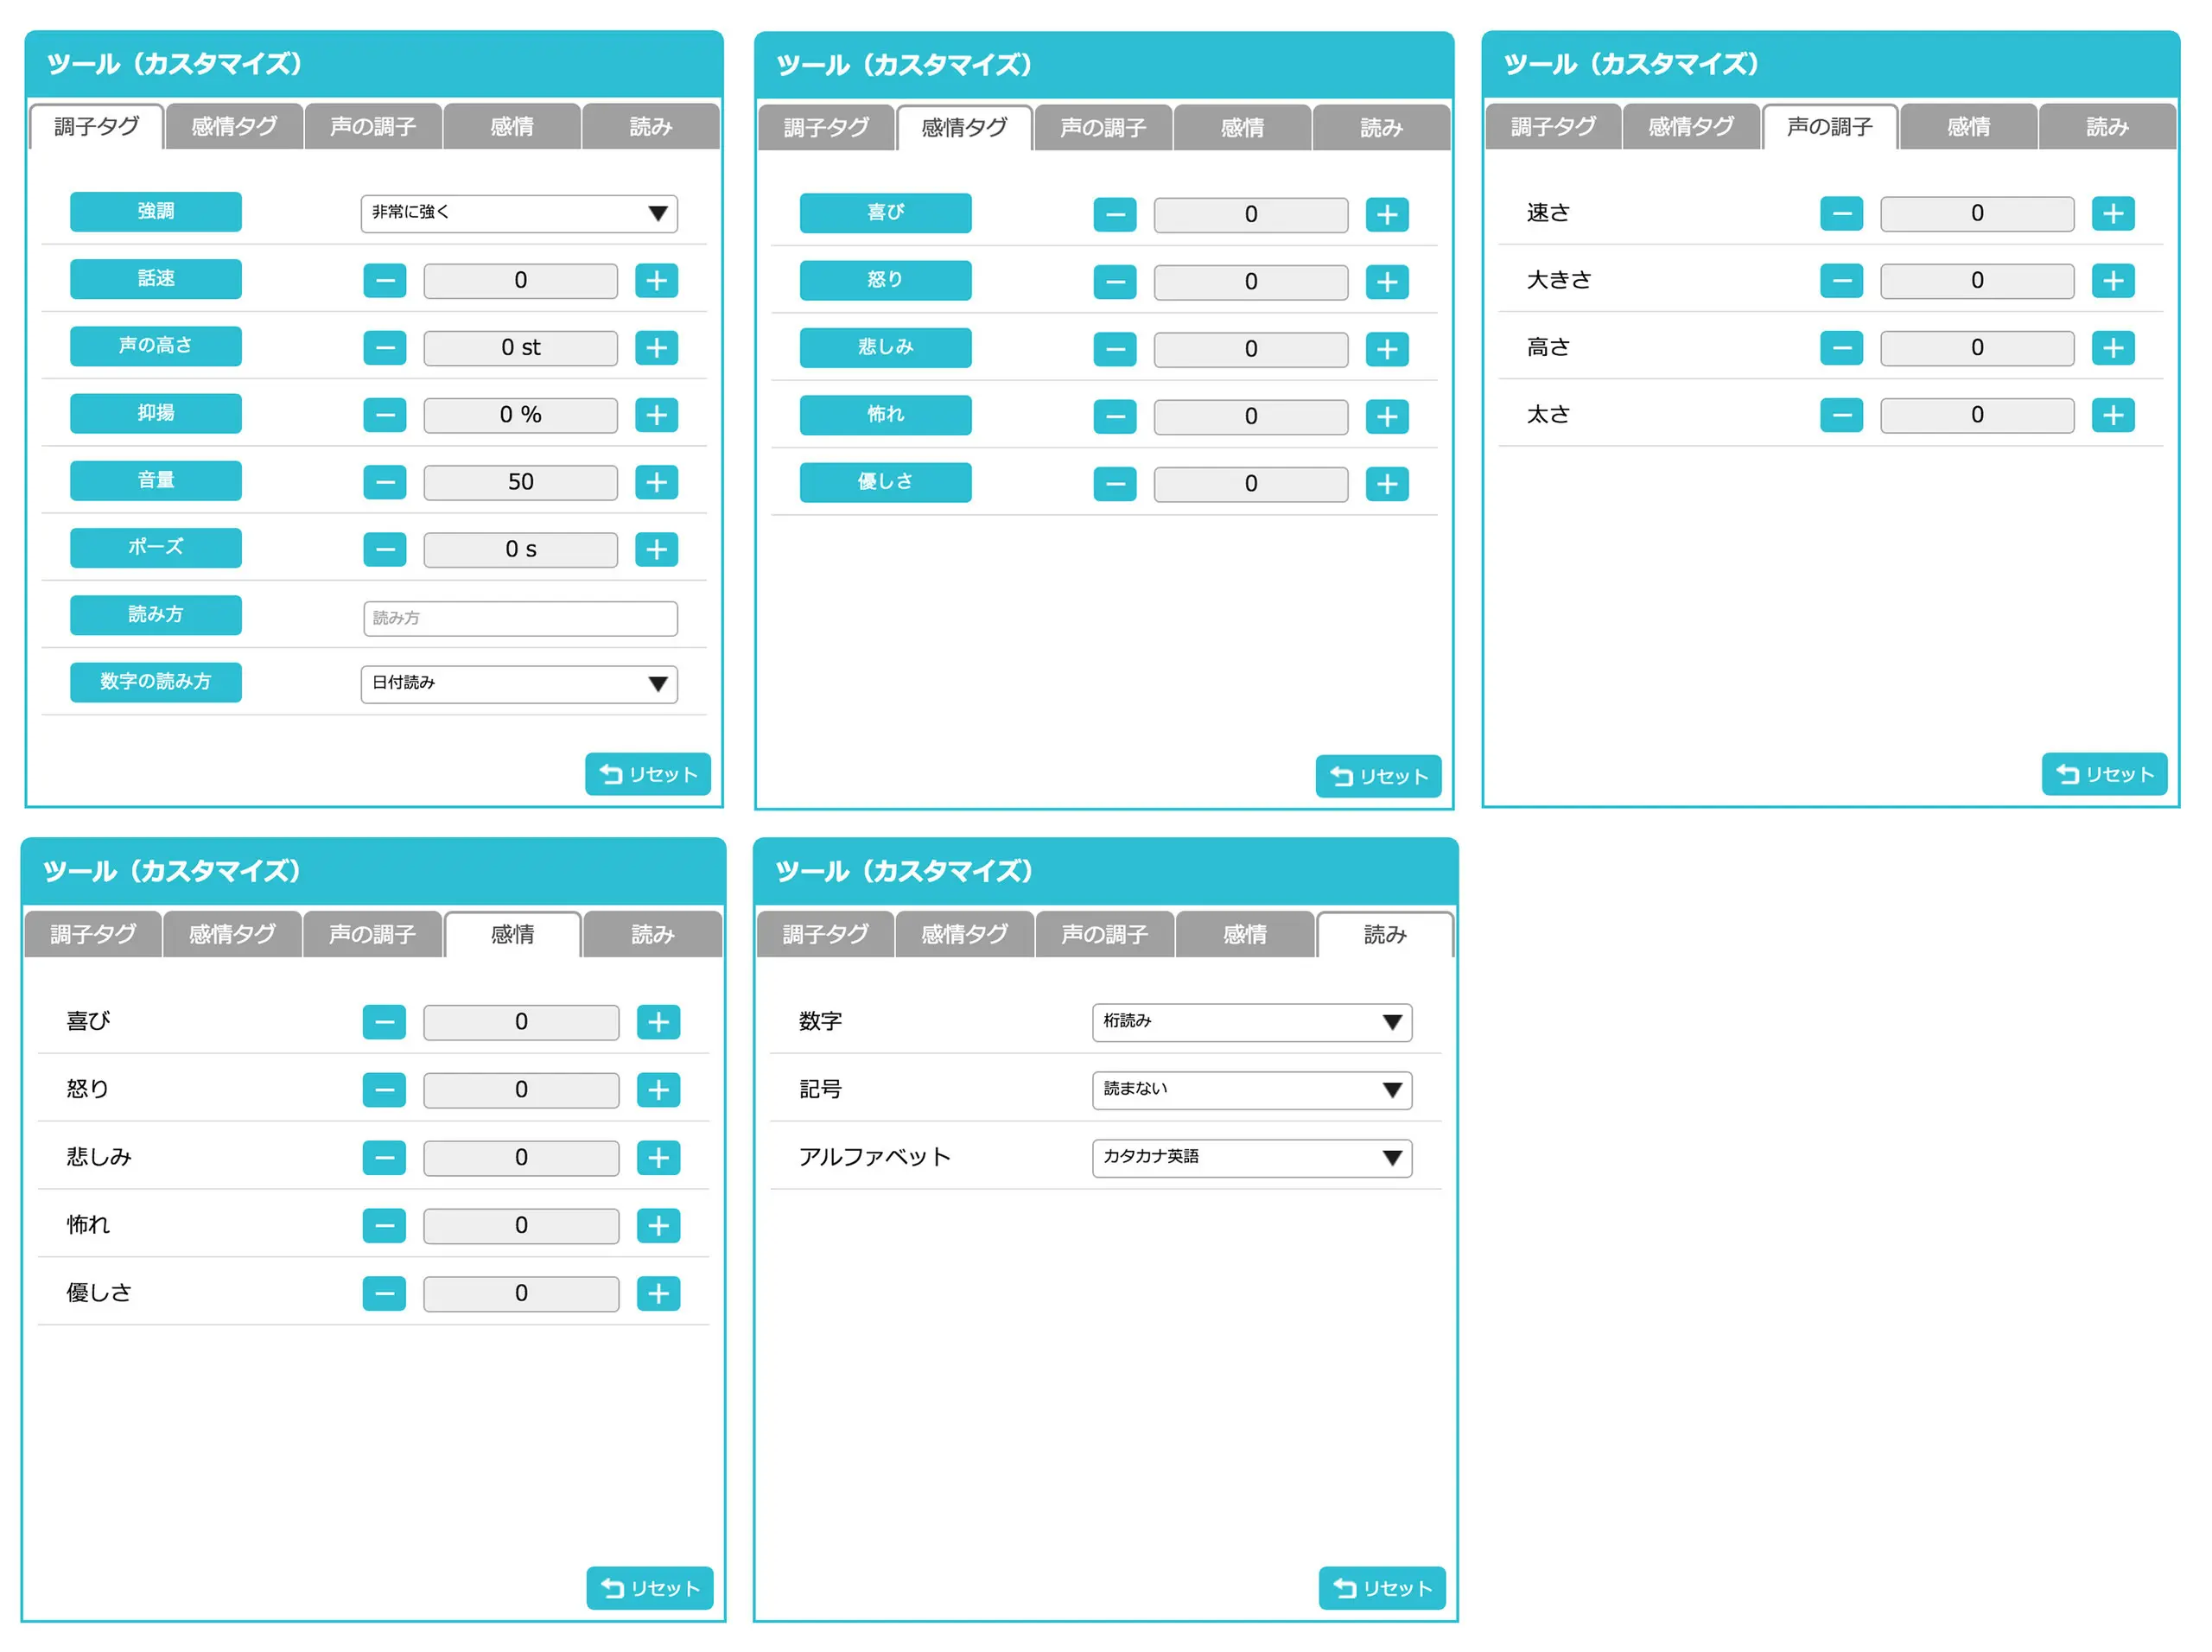Decrease 怖れ in 感情 tab panel

(384, 1226)
